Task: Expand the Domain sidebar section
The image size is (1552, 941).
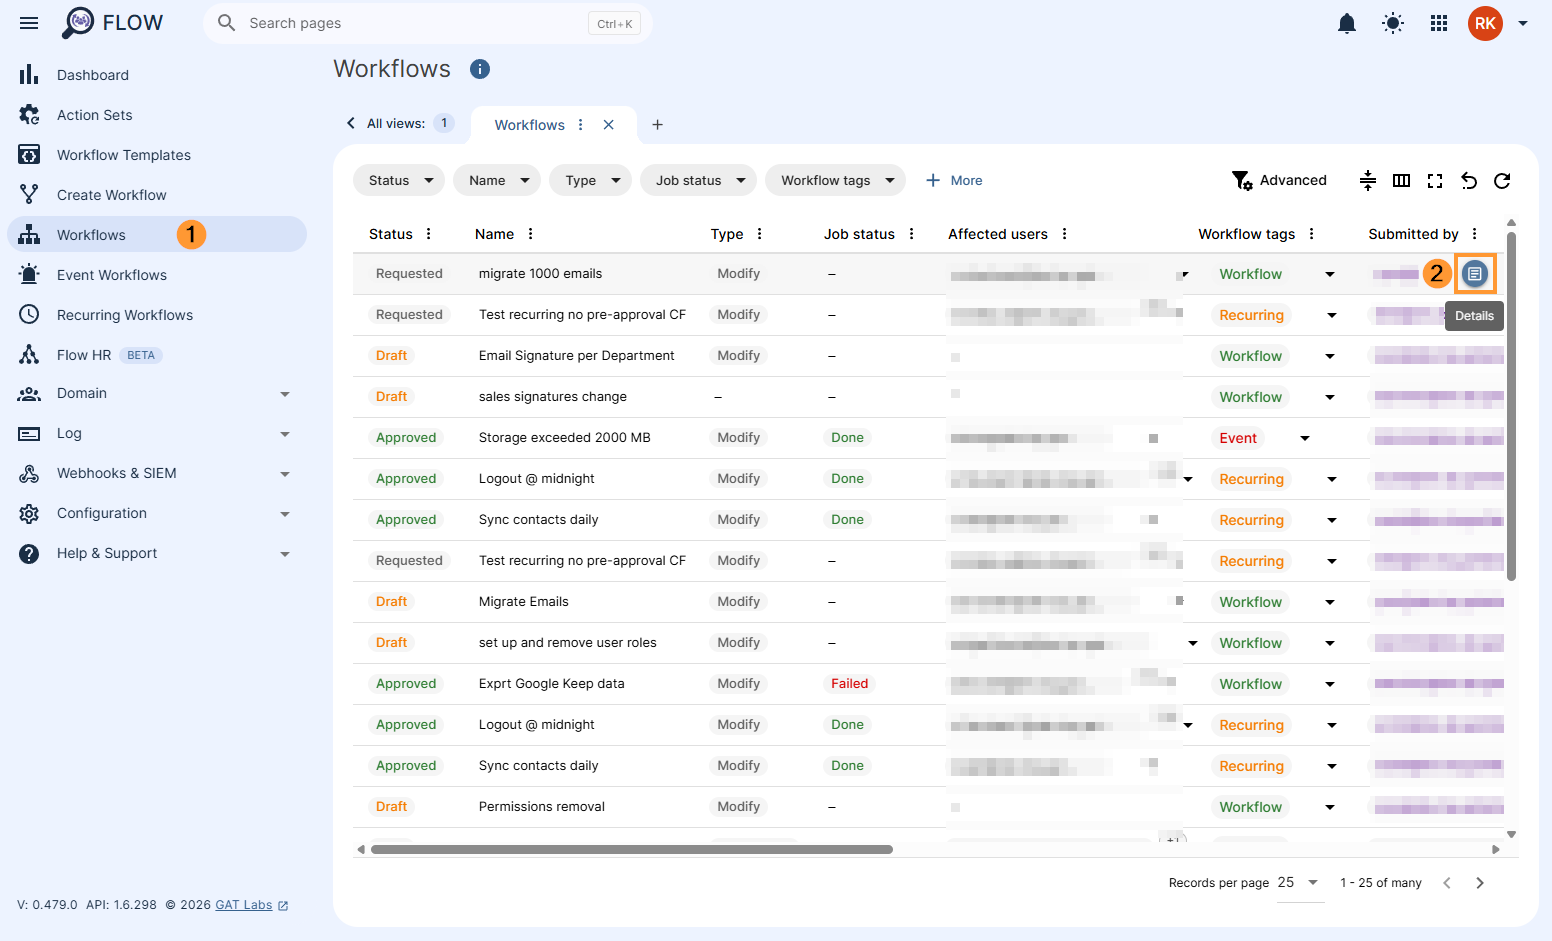Action: [157, 394]
